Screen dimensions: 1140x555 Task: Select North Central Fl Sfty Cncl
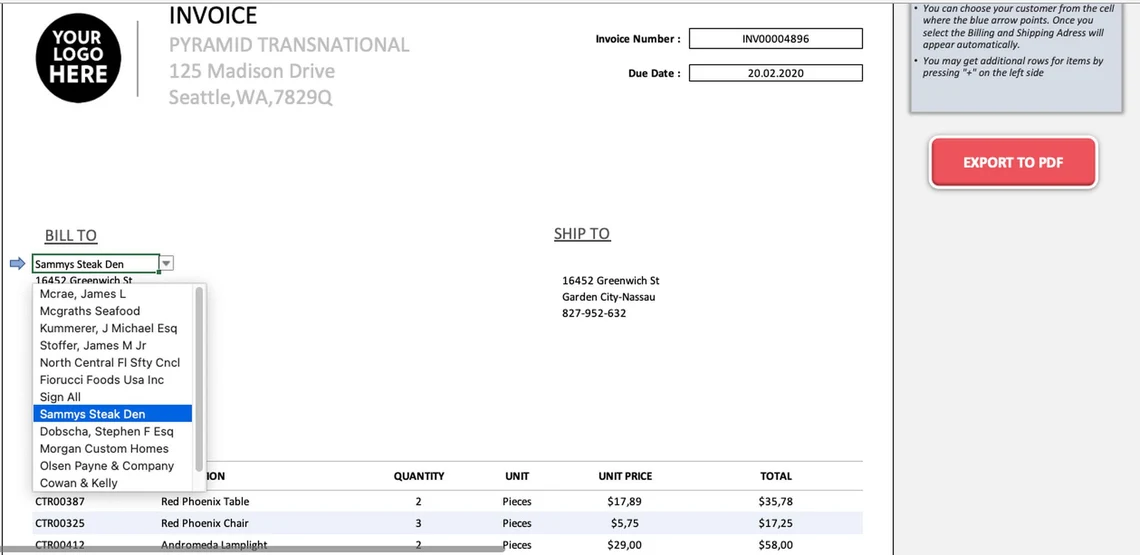click(110, 362)
